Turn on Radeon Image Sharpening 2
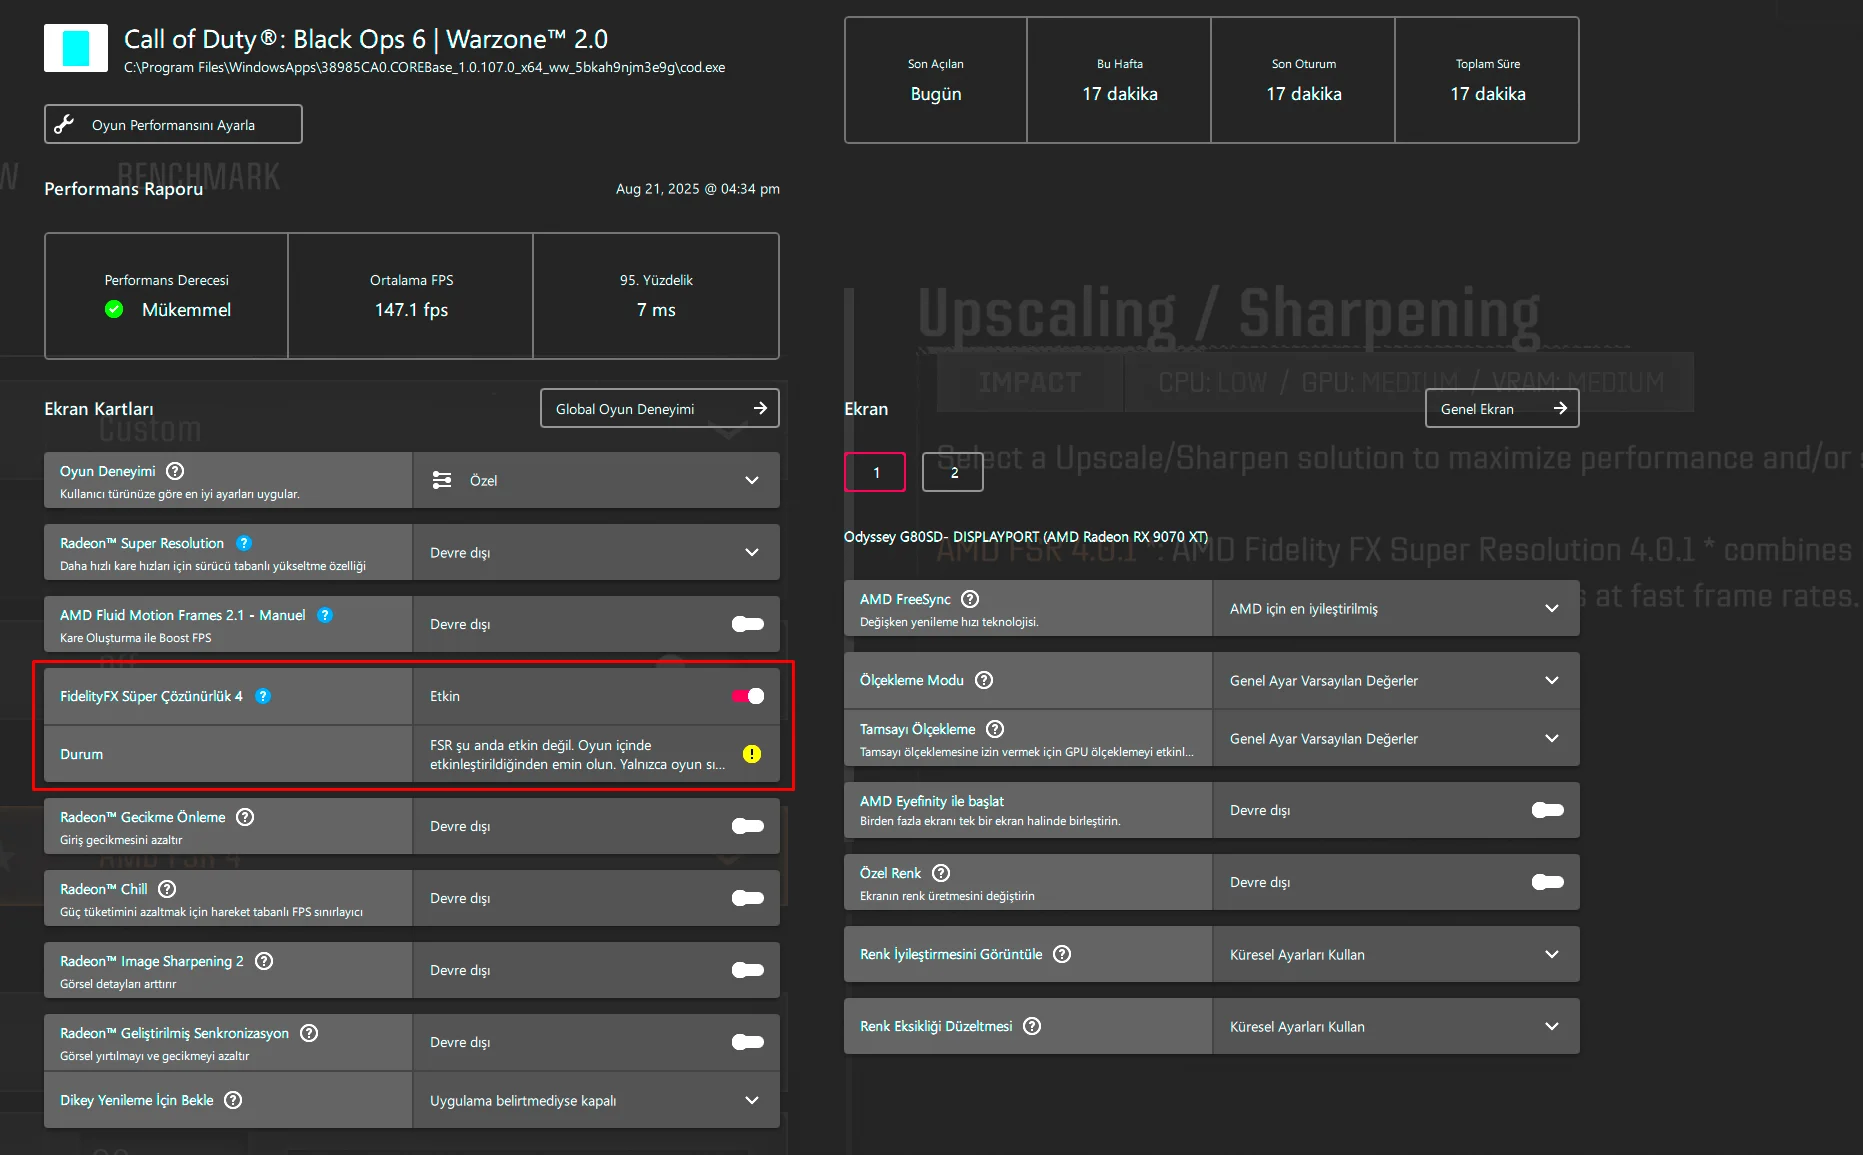 coord(748,970)
